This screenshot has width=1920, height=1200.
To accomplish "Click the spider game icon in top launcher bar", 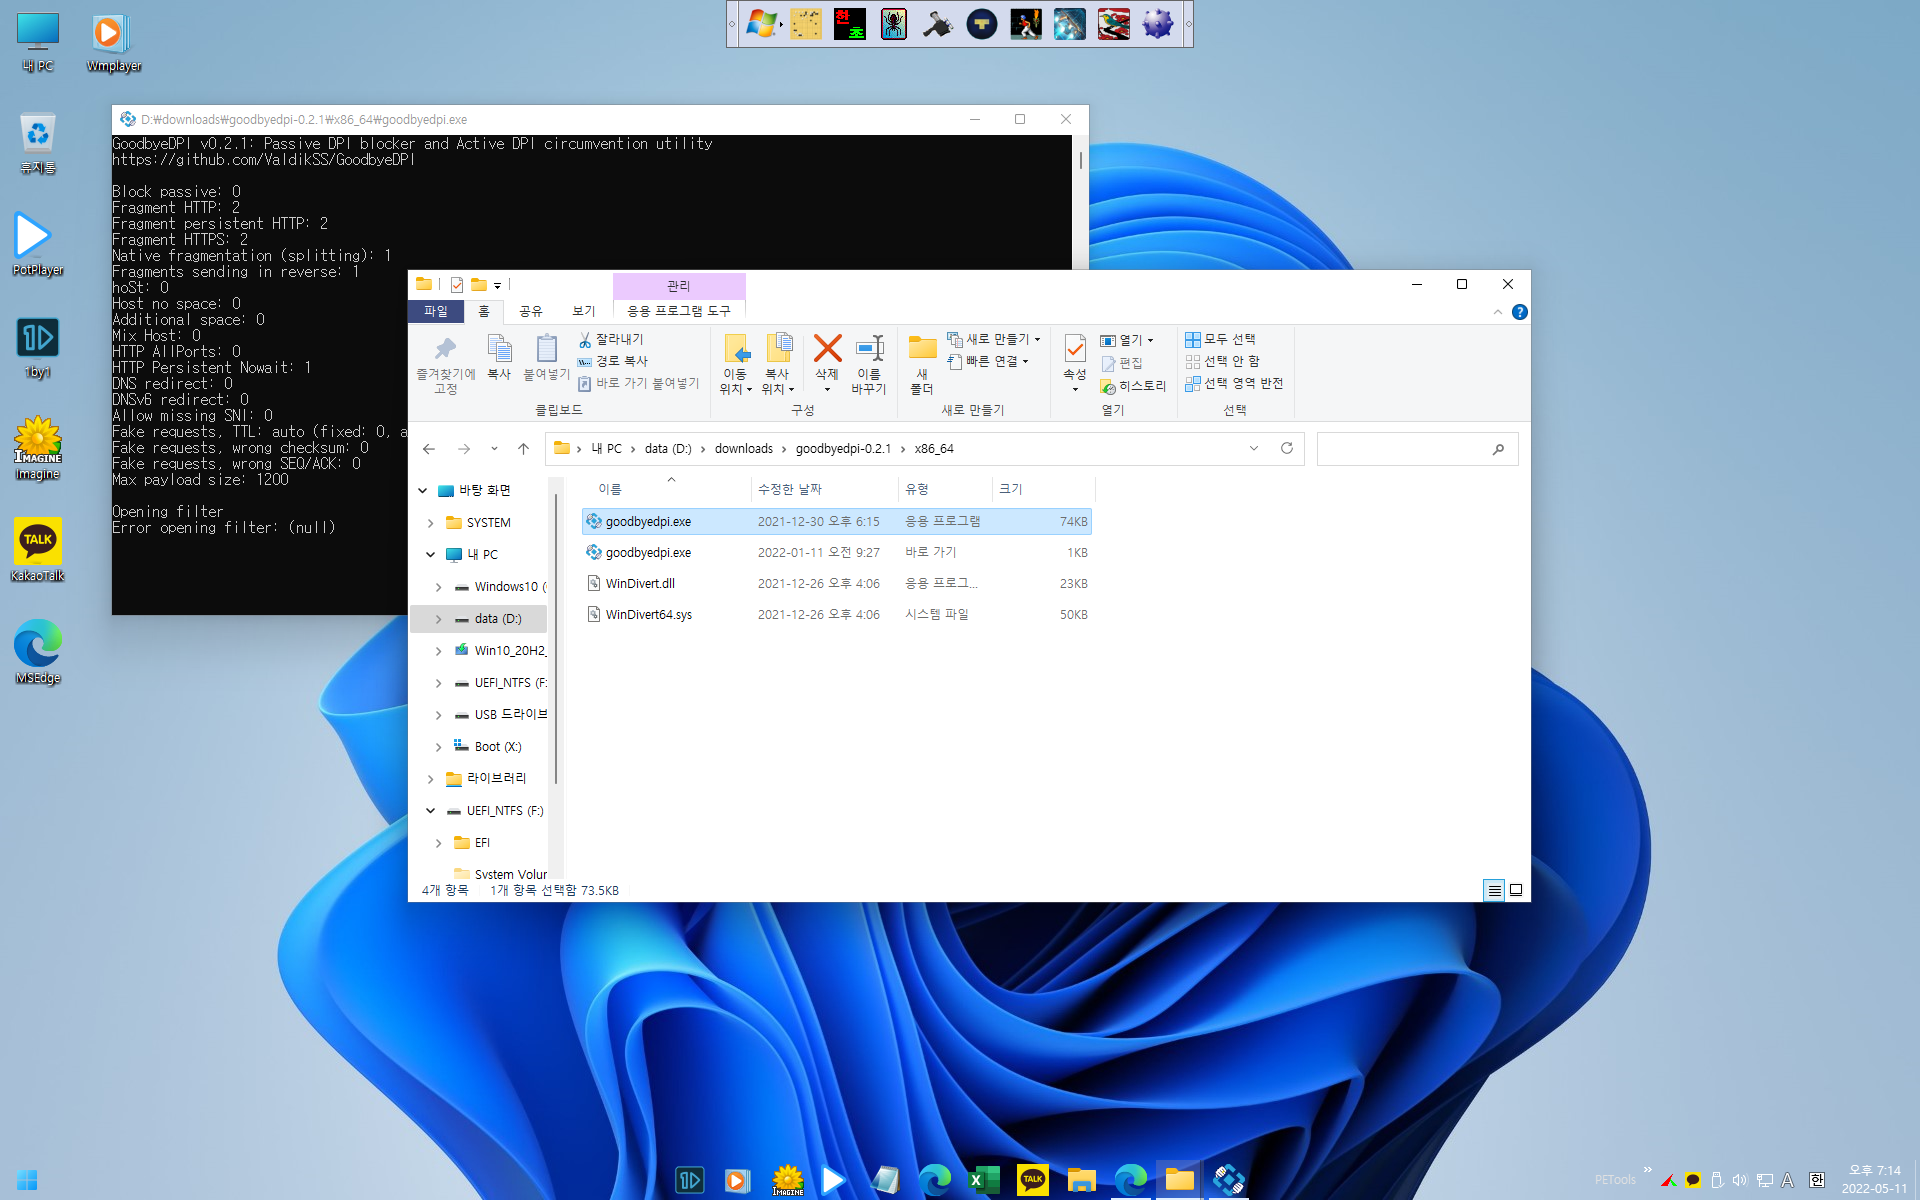I will point(894,23).
